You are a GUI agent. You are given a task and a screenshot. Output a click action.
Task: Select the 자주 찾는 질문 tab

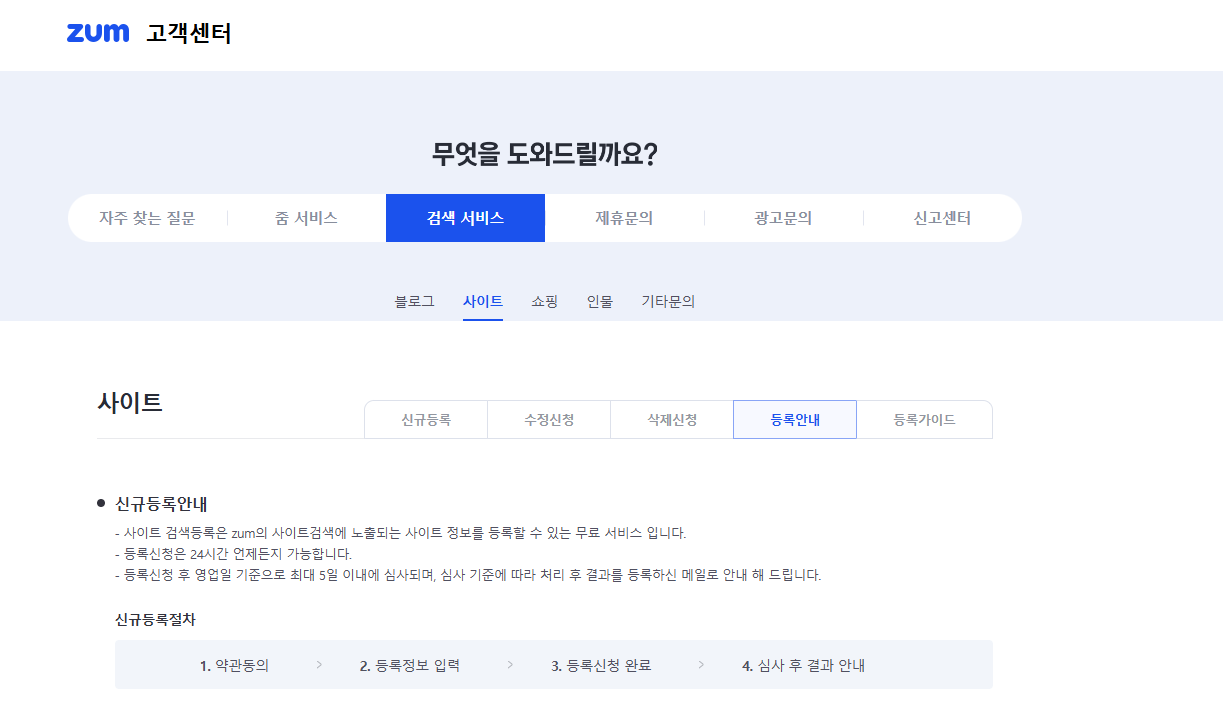click(147, 218)
